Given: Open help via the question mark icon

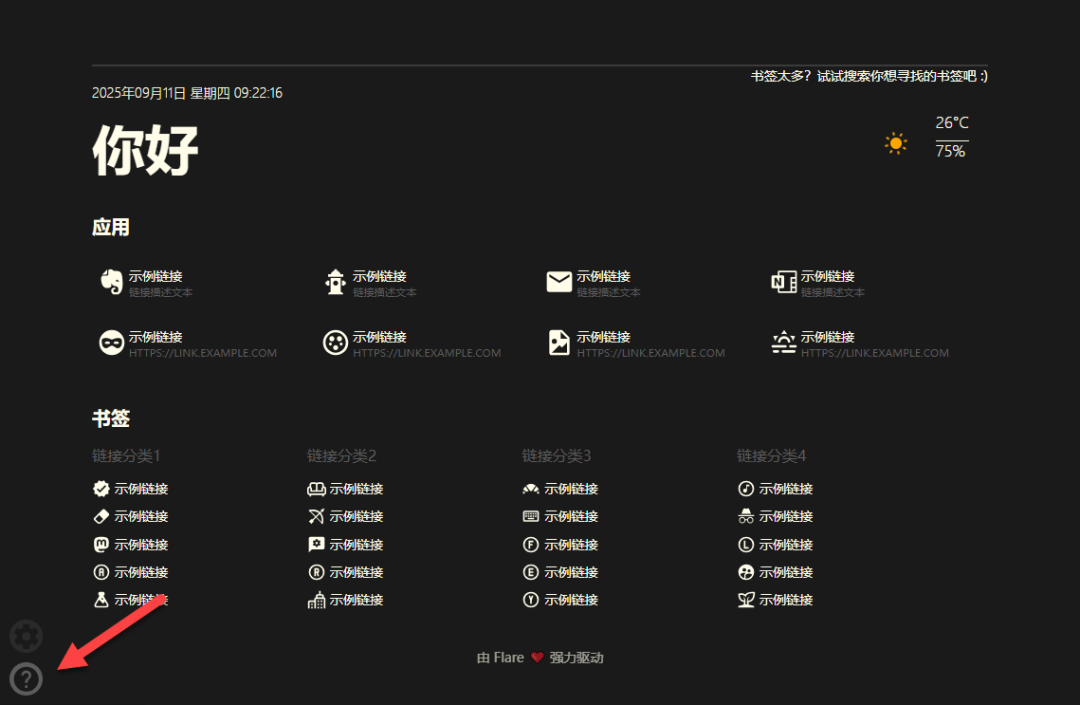Looking at the screenshot, I should tap(26, 679).
